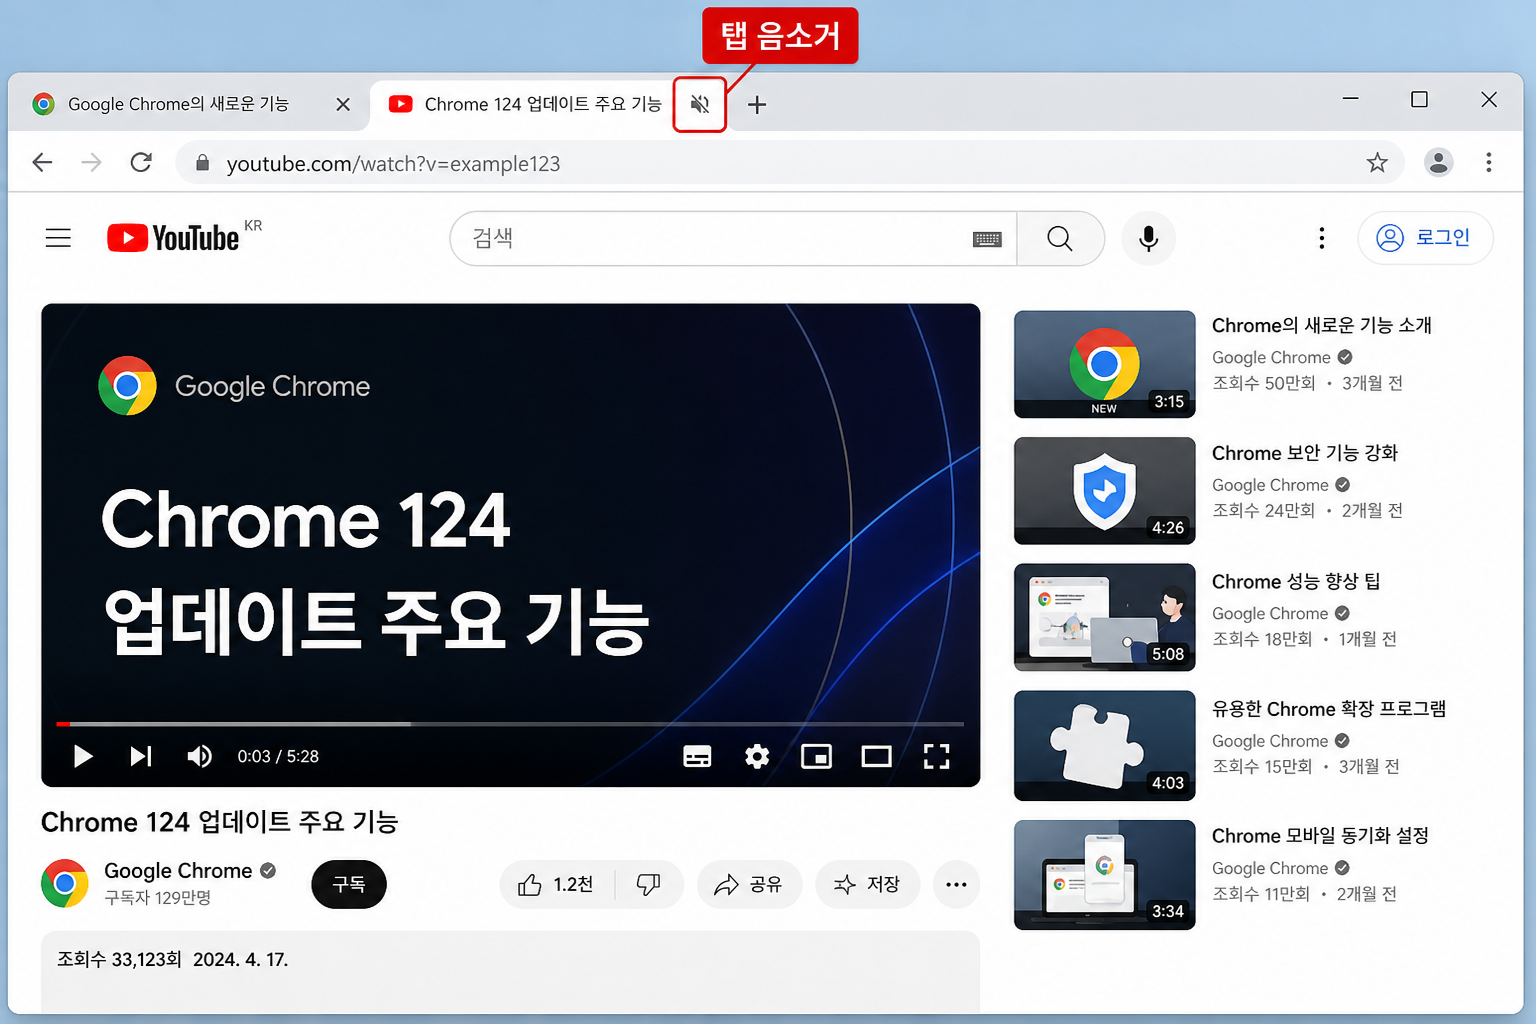Open a new tab with plus button
Viewport: 1536px width, 1024px height.
click(x=757, y=104)
